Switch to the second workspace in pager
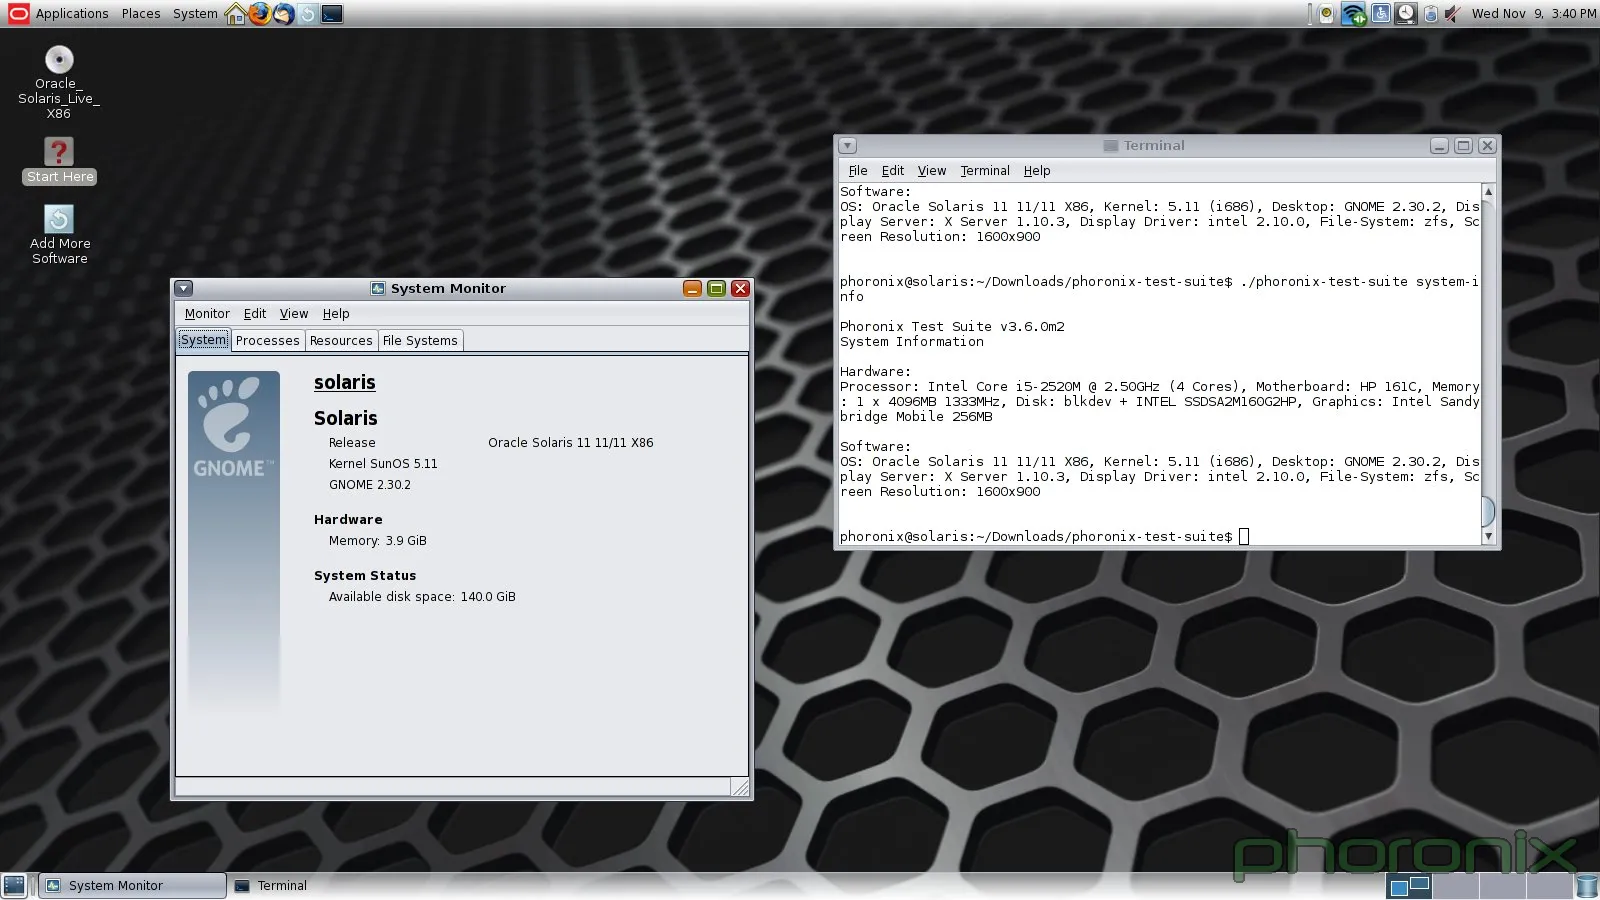Image resolution: width=1600 pixels, height=900 pixels. (1456, 885)
